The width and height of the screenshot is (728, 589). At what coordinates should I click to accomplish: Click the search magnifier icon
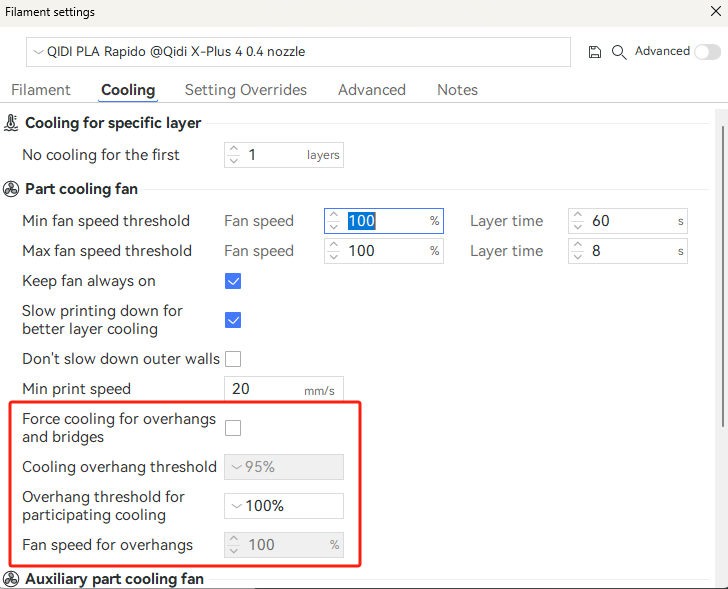click(x=619, y=52)
